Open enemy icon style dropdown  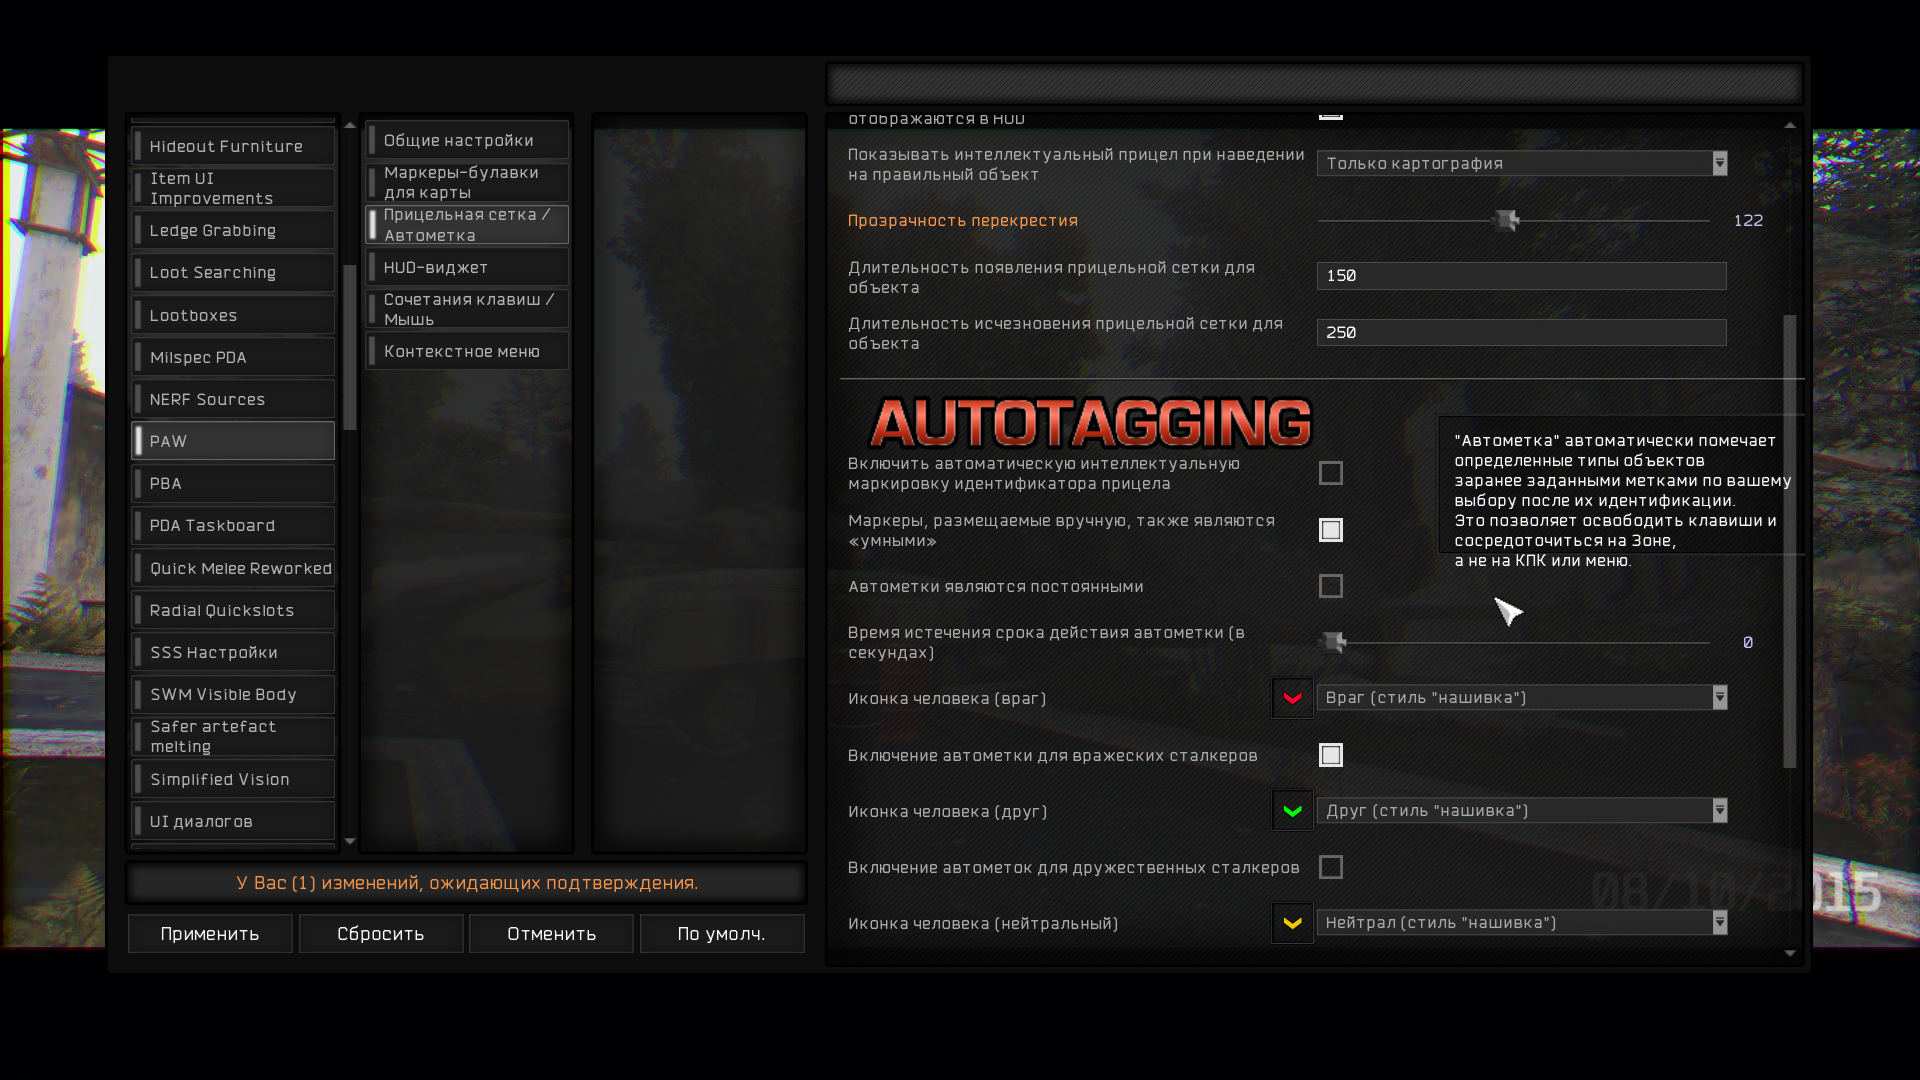[1521, 698]
